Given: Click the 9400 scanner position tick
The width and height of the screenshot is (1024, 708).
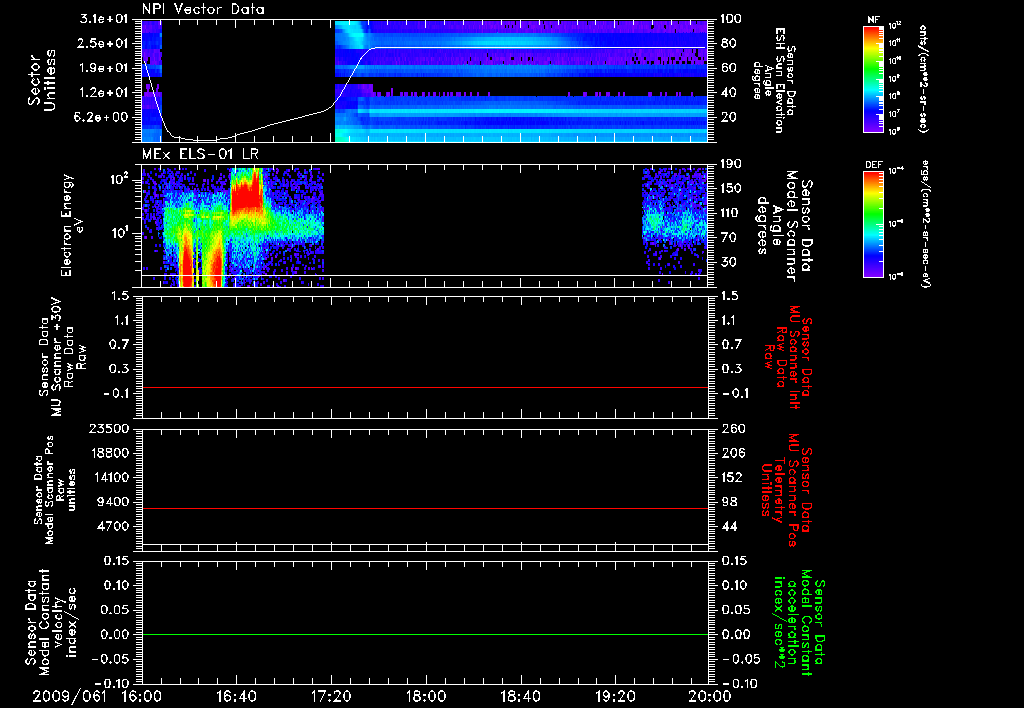Looking at the screenshot, I should (x=114, y=502).
